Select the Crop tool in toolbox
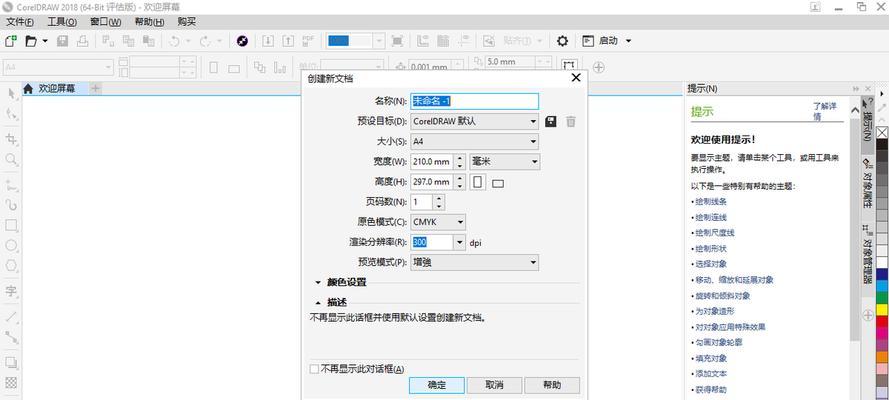889x400 pixels. click(x=11, y=139)
